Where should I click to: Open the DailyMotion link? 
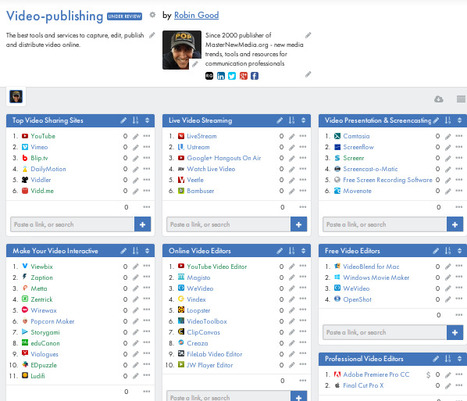coord(48,169)
